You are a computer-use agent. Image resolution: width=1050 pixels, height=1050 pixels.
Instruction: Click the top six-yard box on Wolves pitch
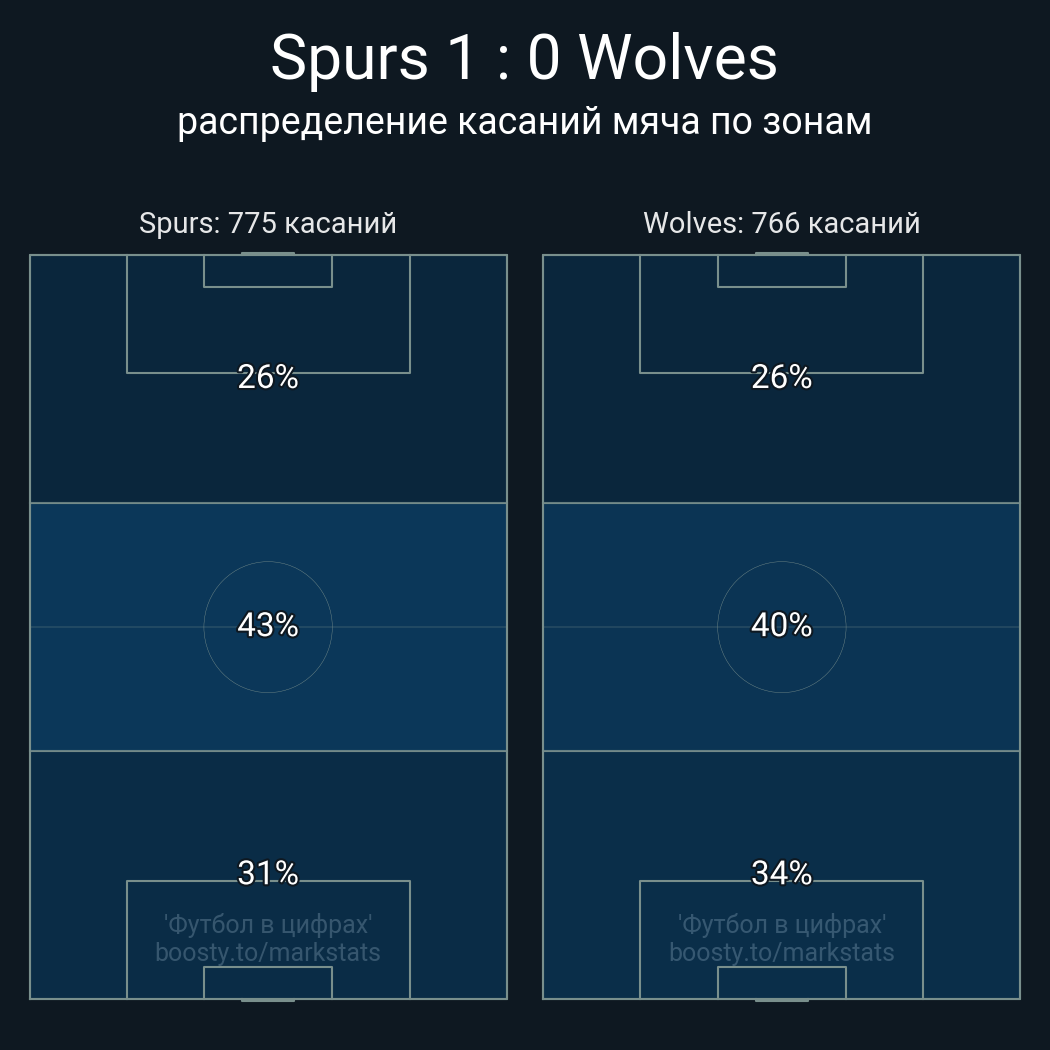[781, 271]
